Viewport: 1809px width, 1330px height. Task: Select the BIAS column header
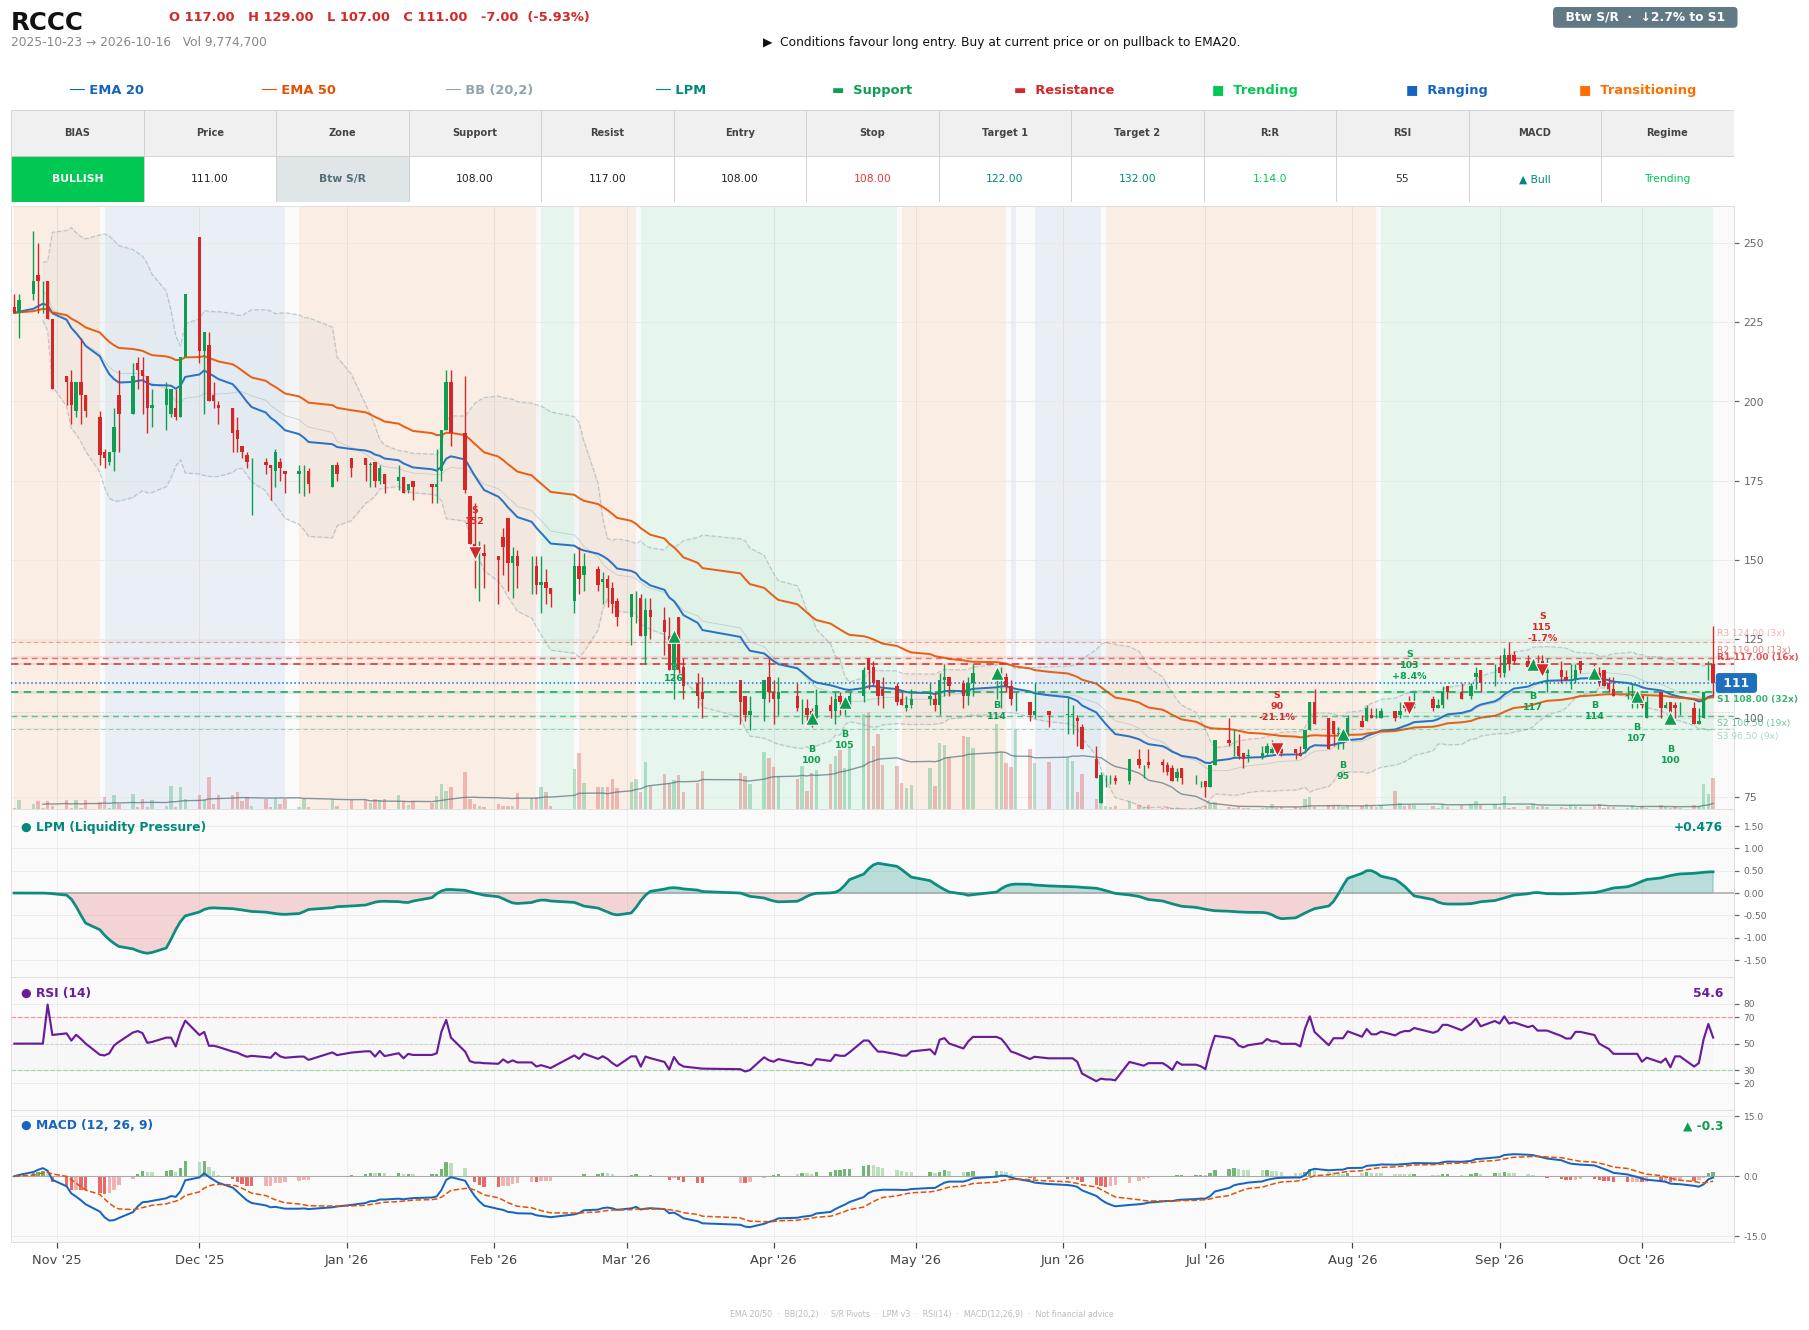click(x=77, y=132)
